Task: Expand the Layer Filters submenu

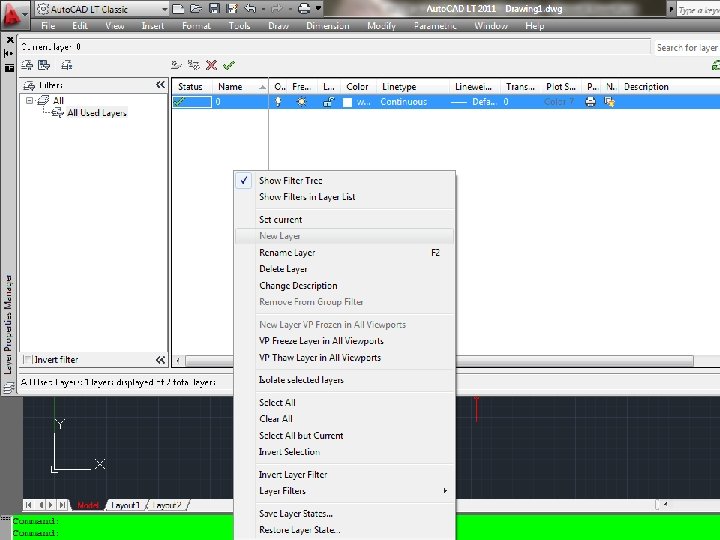Action: (344, 491)
